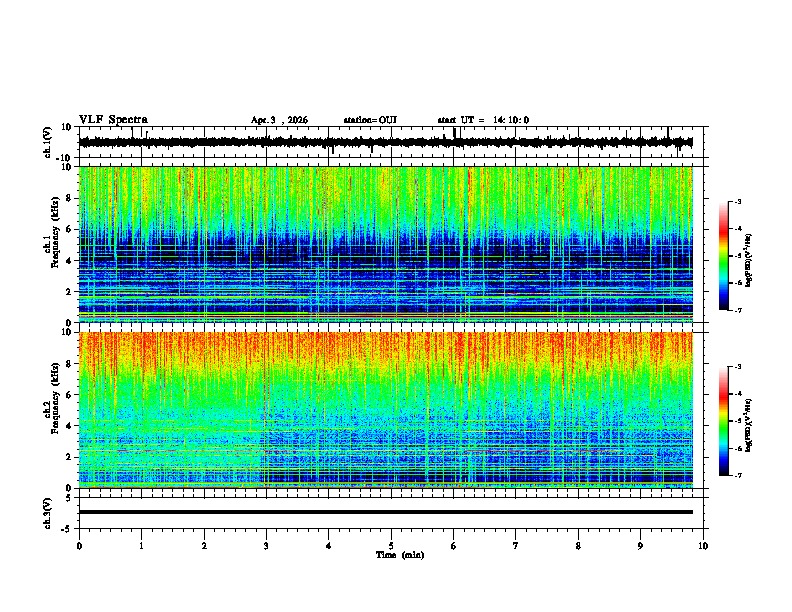Image resolution: width=792 pixels, height=612 pixels.
Task: Click the time axis tick label "9"
Action: pyautogui.click(x=640, y=546)
